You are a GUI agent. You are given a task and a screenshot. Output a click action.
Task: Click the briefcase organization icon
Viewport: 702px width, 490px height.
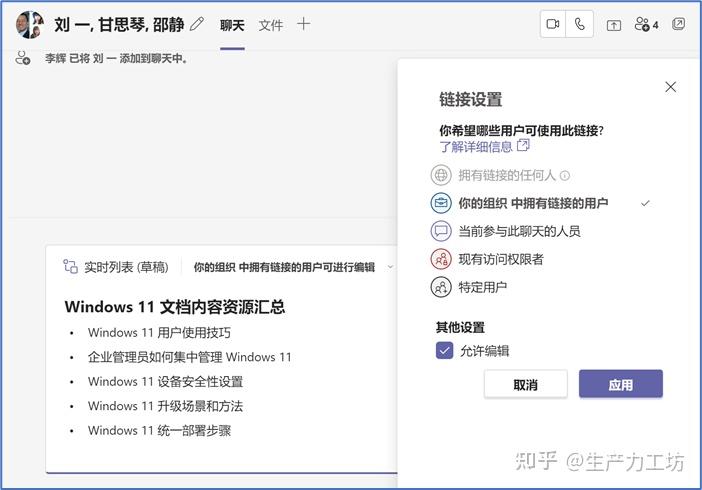(441, 203)
